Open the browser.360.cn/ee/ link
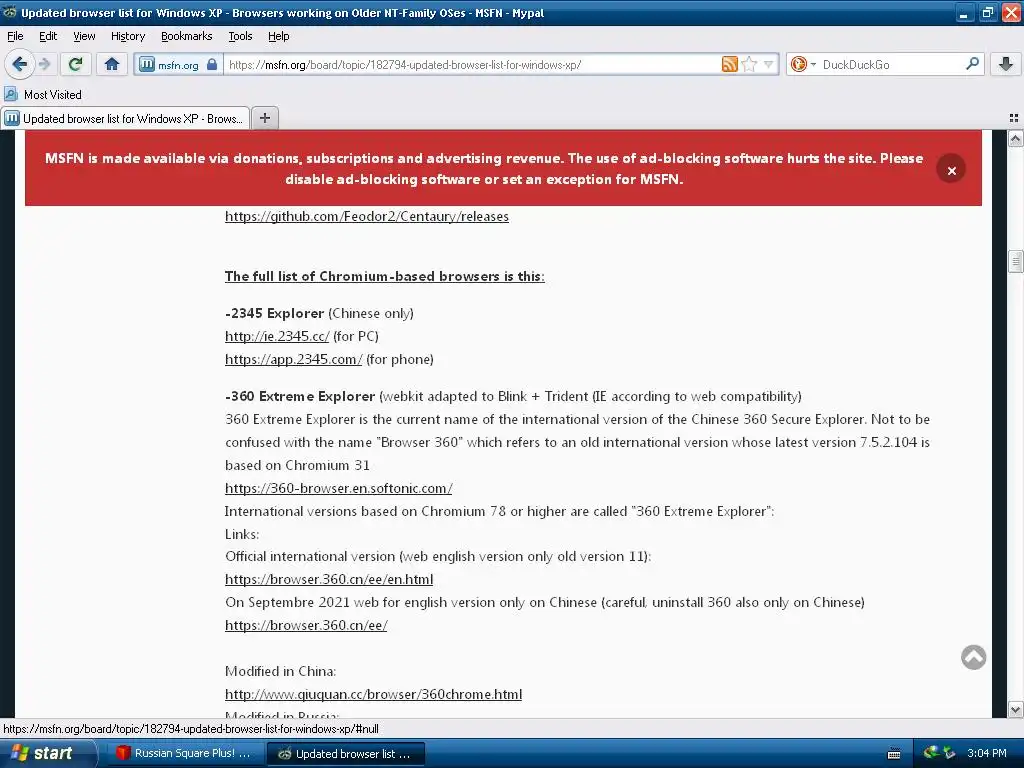The image size is (1024, 768). tap(306, 625)
